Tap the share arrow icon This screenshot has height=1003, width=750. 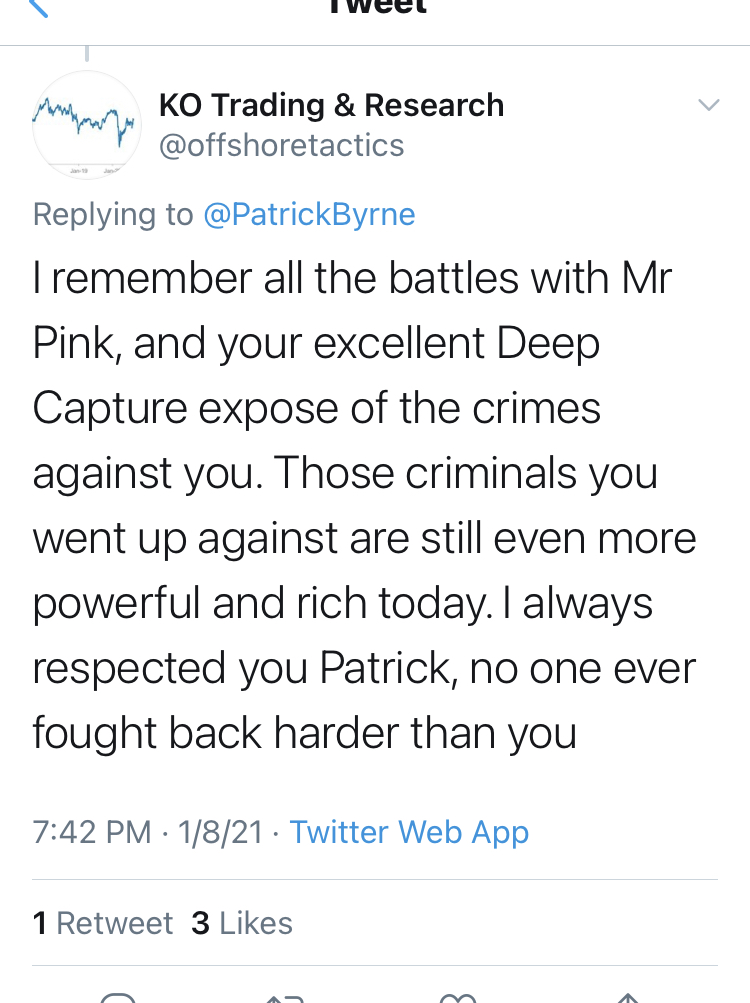tap(627, 996)
